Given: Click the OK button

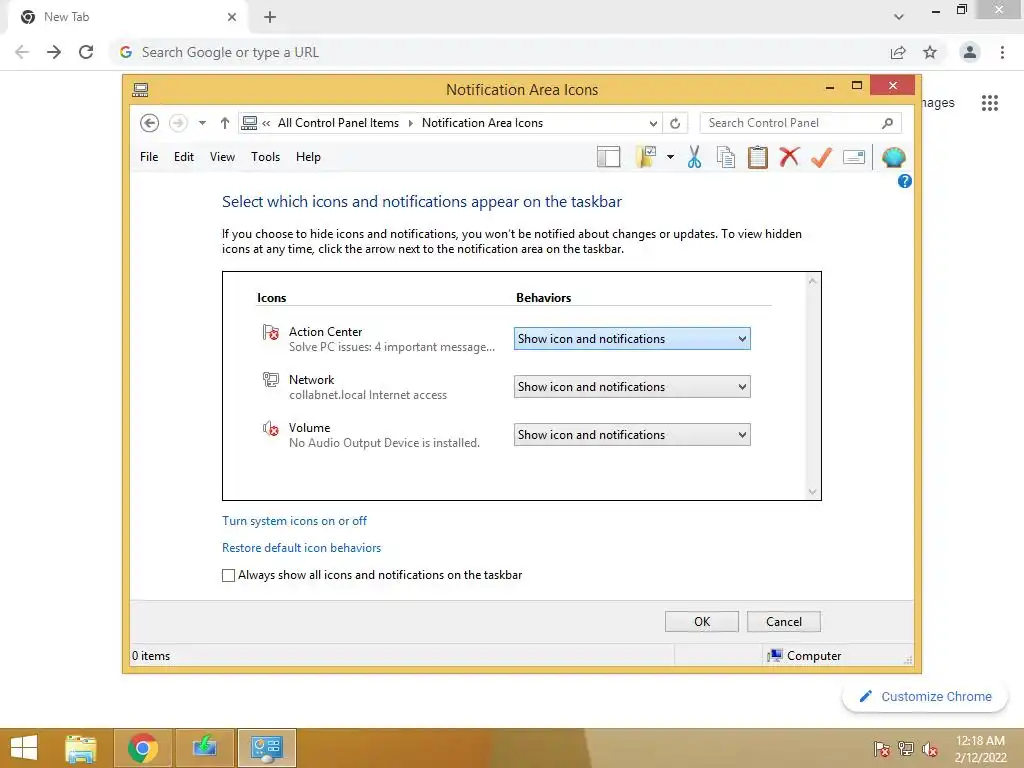Looking at the screenshot, I should coord(701,622).
